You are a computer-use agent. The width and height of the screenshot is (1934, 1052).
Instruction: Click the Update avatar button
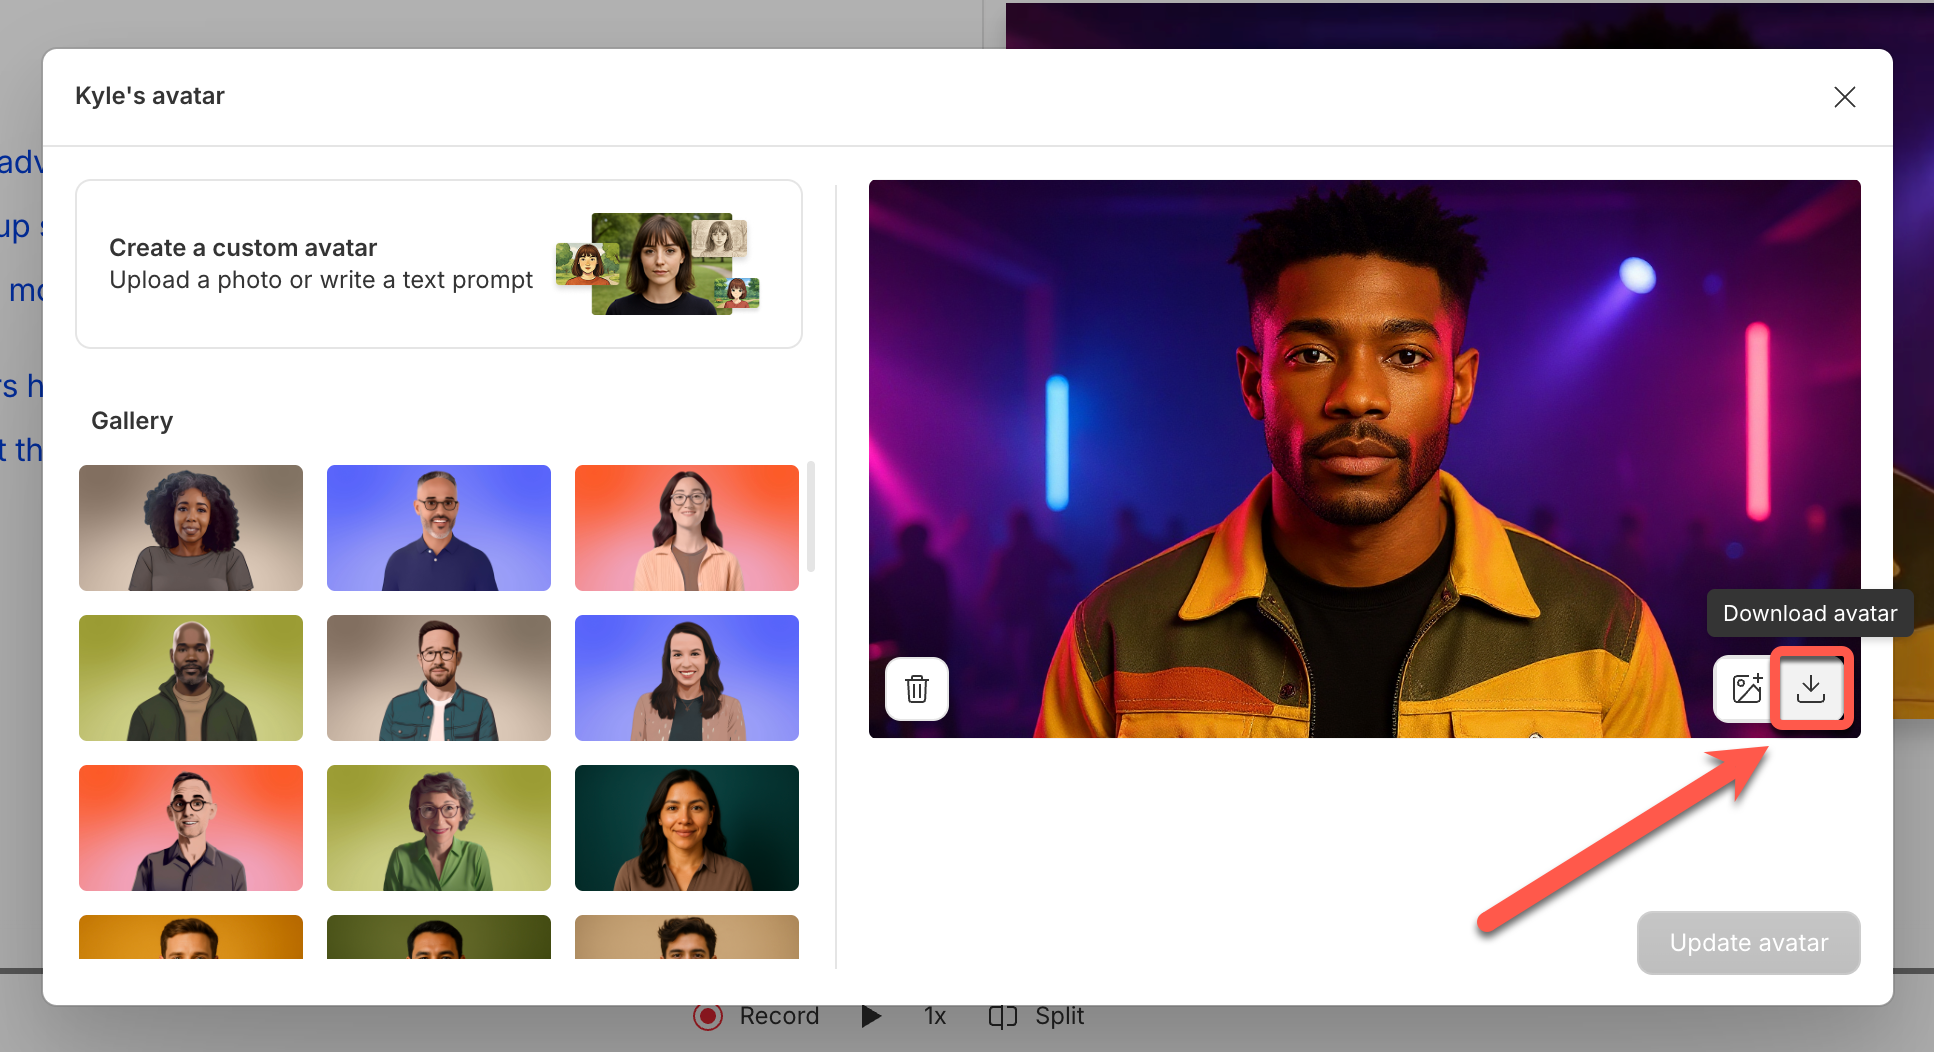click(x=1748, y=942)
